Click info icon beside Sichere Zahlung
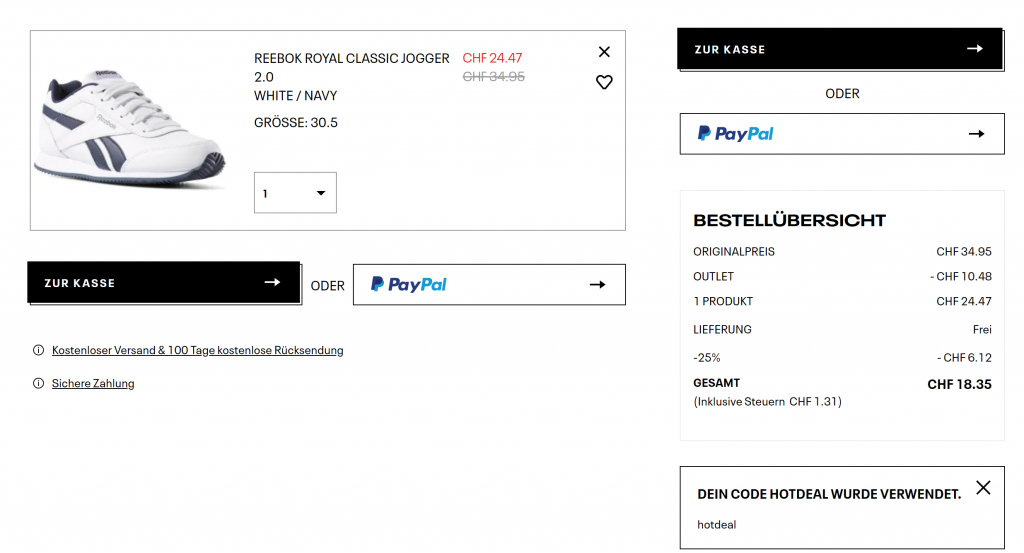Screen dimensions: 1024x553 pyautogui.click(x=39, y=384)
